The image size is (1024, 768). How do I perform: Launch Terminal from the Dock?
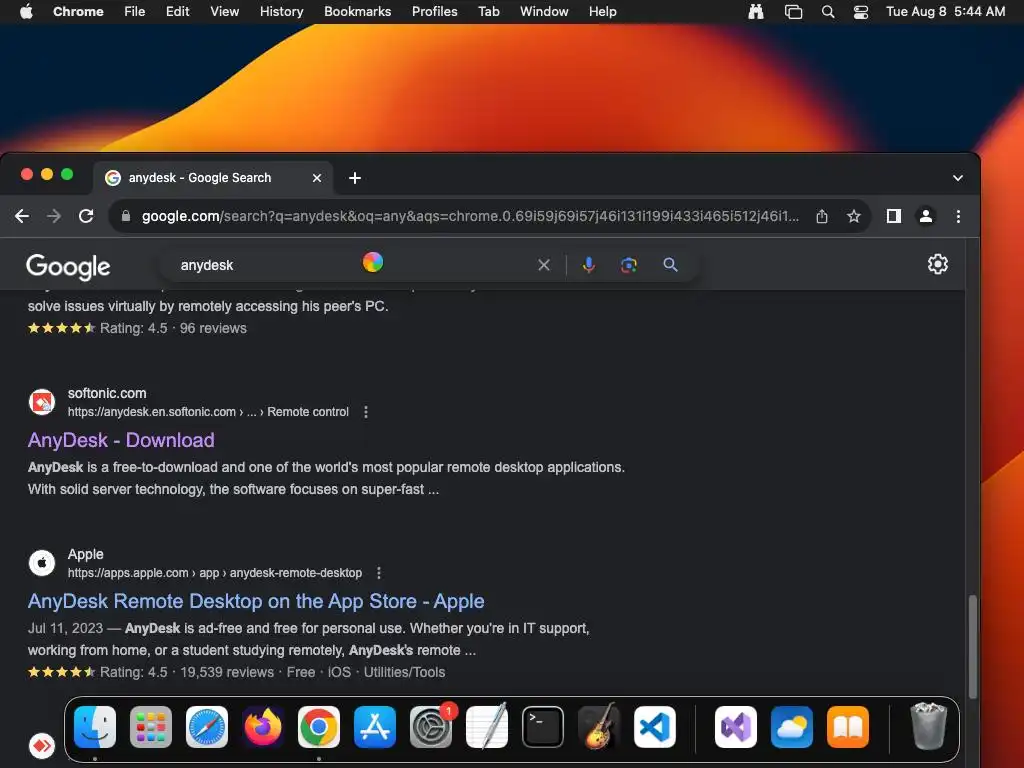pos(543,727)
